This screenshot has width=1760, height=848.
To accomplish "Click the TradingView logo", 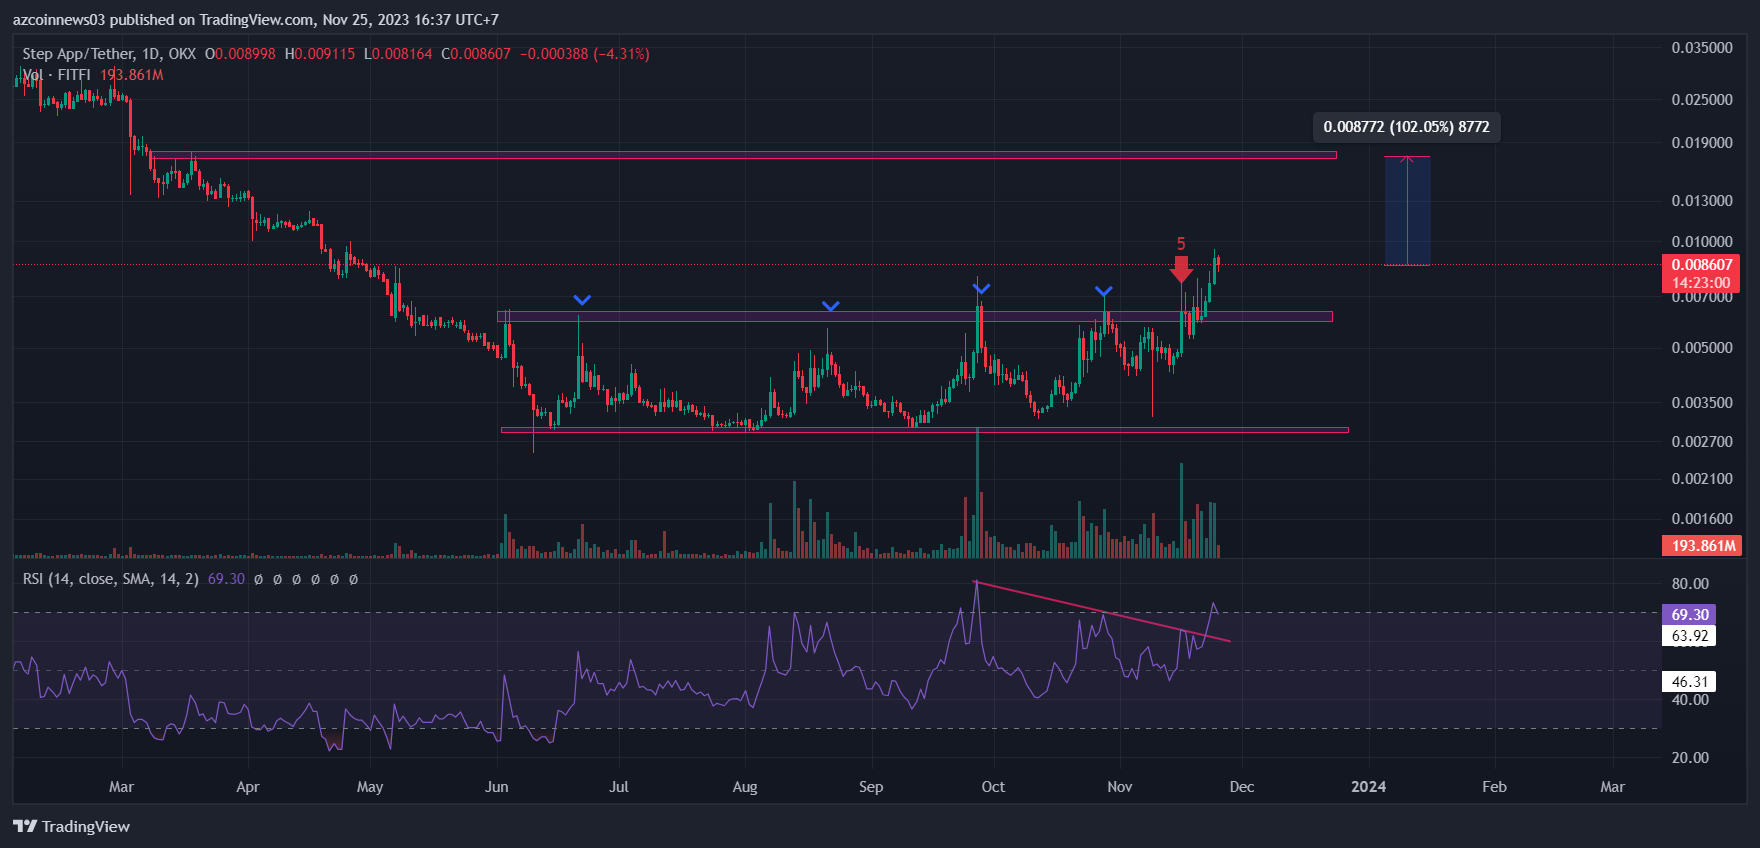I will click(x=72, y=826).
